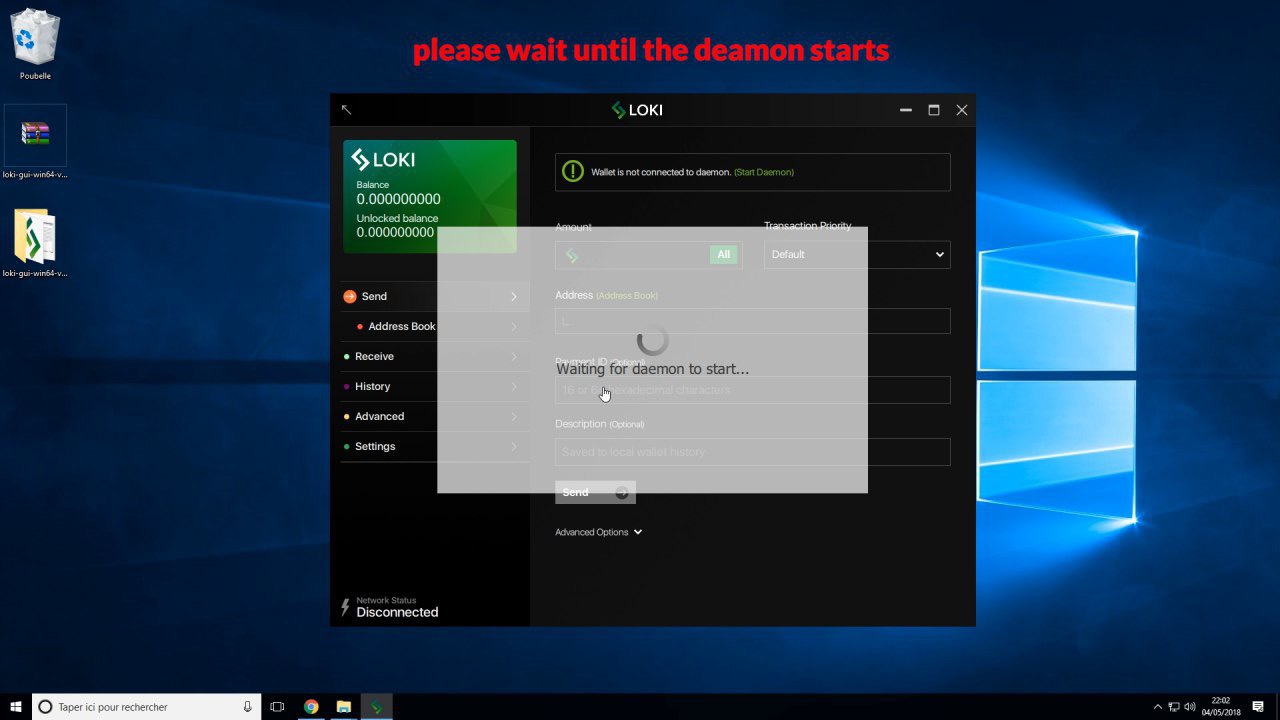Viewport: 1280px width, 720px height.
Task: Open the notification center icon
Action: coord(1258,707)
